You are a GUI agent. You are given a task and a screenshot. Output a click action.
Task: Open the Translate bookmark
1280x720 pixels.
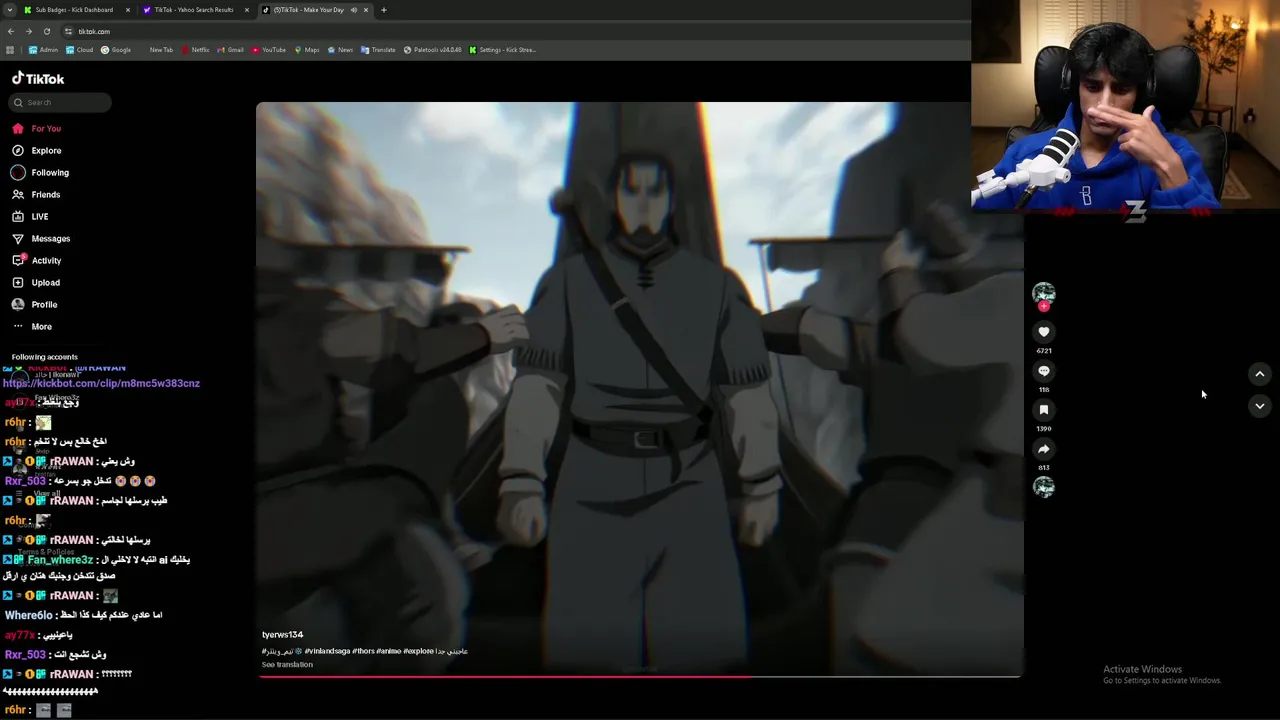(378, 50)
